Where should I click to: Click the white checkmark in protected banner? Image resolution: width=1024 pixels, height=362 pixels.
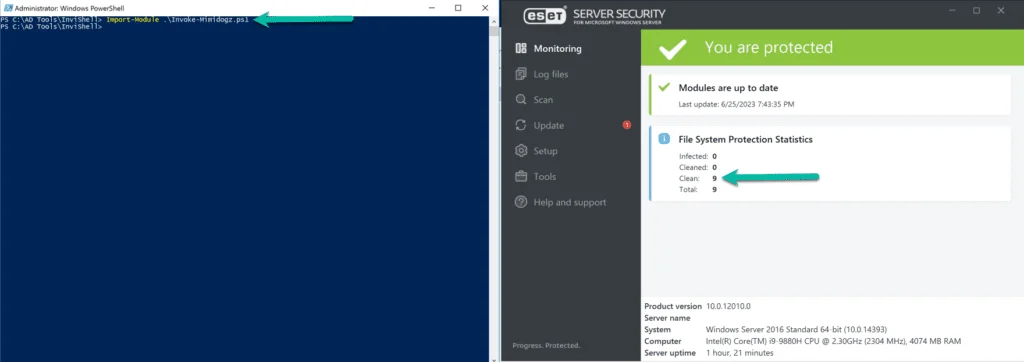672,48
